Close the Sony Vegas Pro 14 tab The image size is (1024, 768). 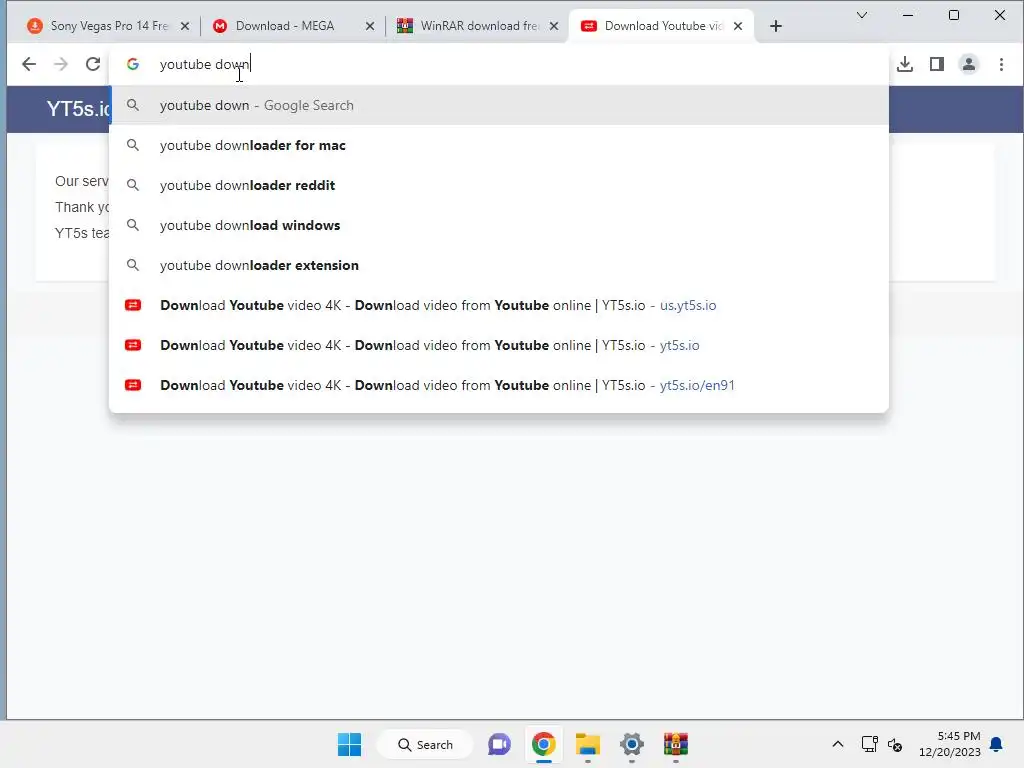point(185,26)
